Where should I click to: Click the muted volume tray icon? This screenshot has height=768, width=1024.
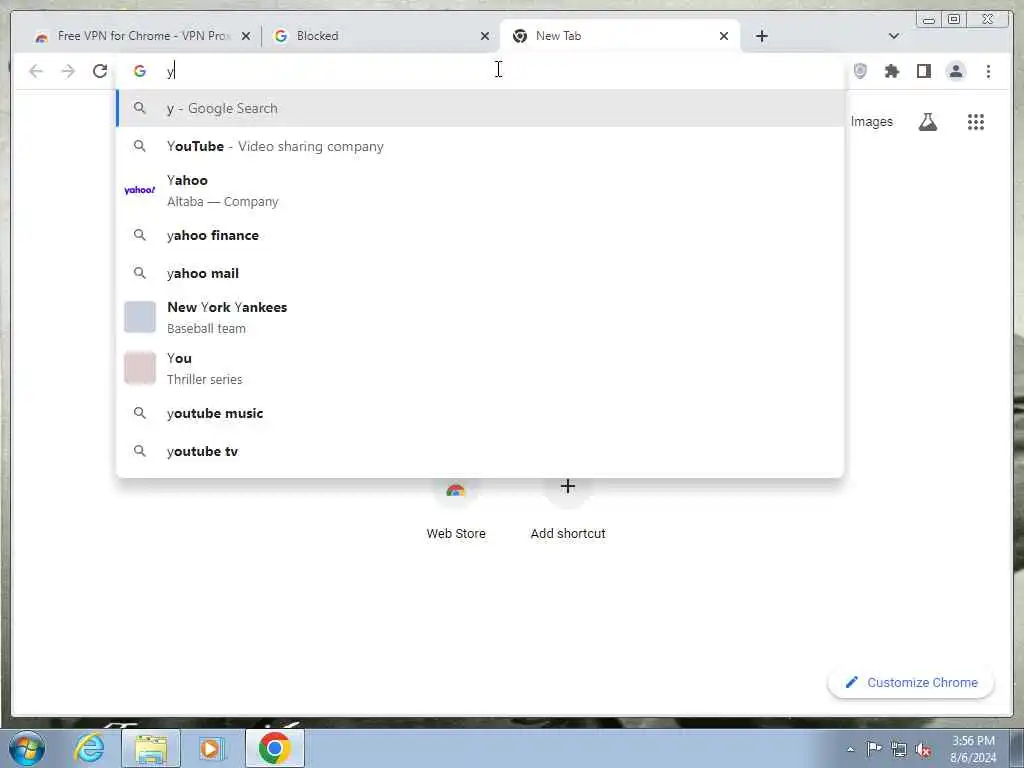923,750
